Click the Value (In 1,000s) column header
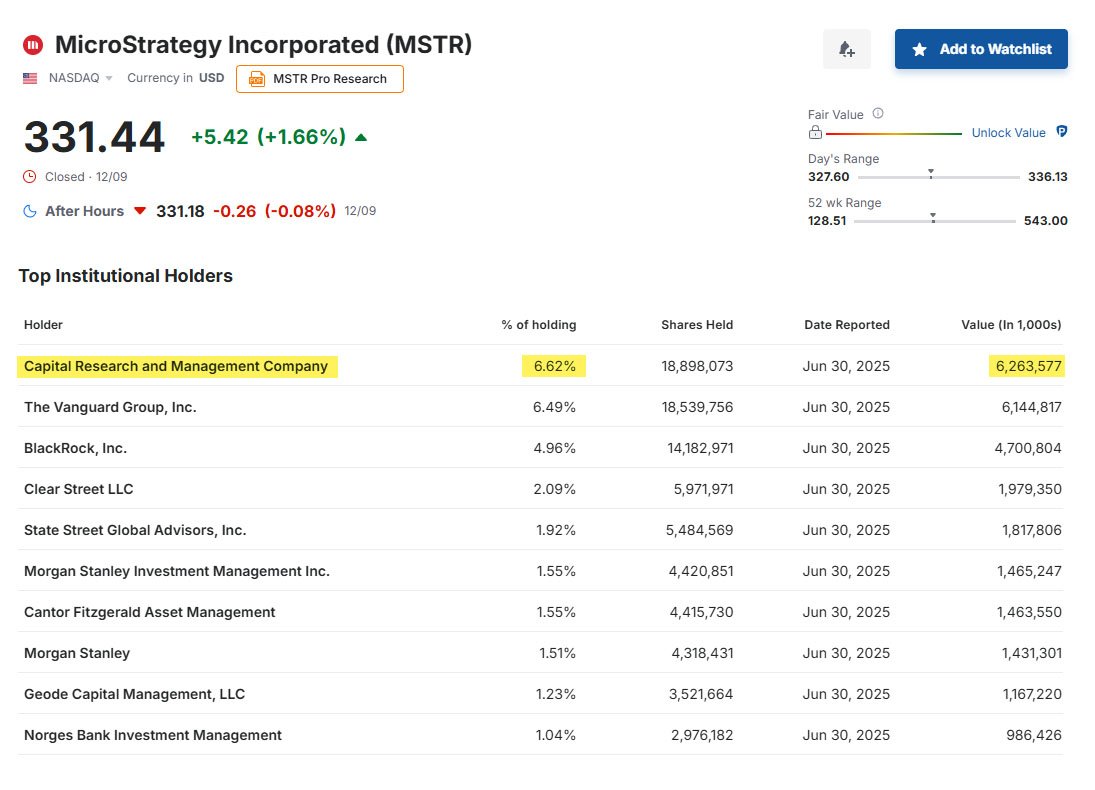Image resolution: width=1095 pixels, height=790 pixels. point(1011,325)
